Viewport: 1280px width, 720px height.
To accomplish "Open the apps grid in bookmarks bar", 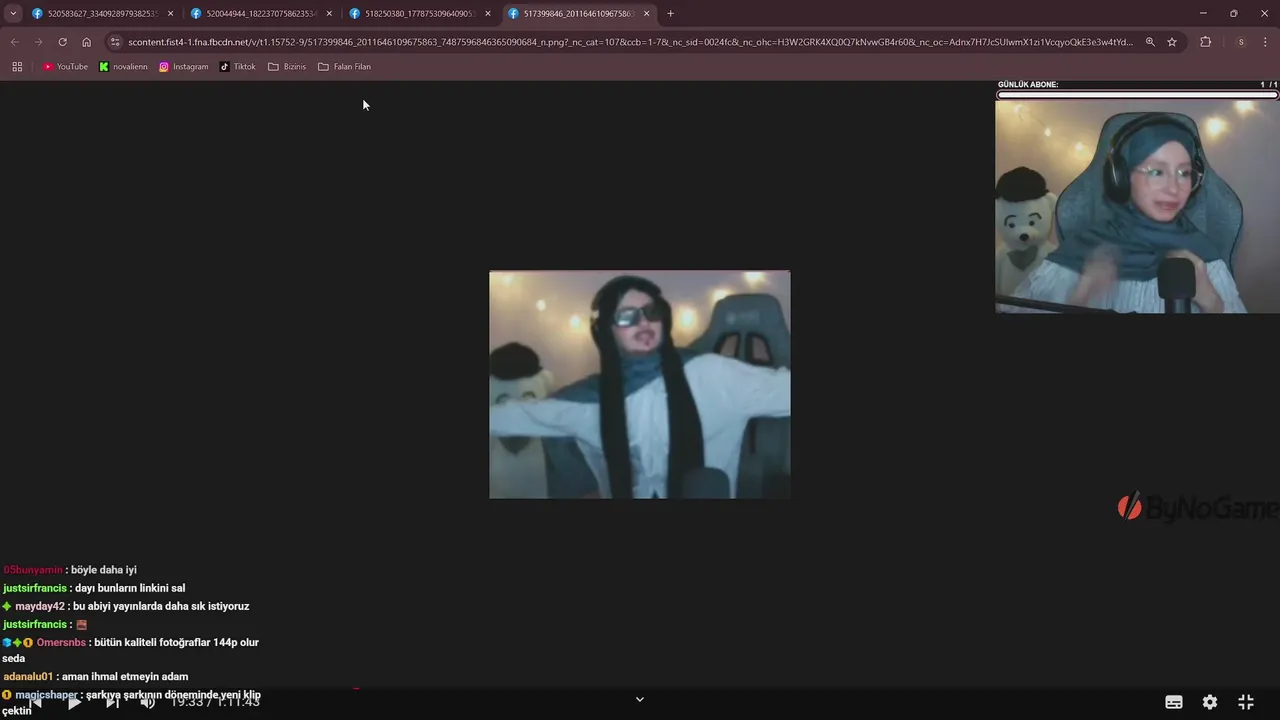I will pos(17,67).
